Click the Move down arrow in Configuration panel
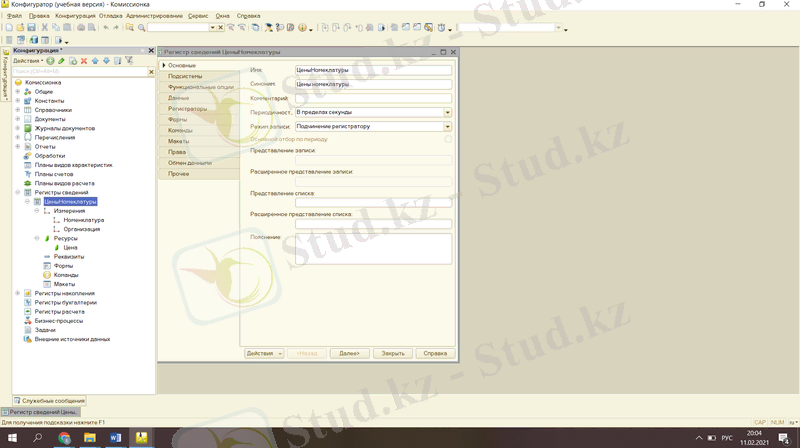 [107, 61]
